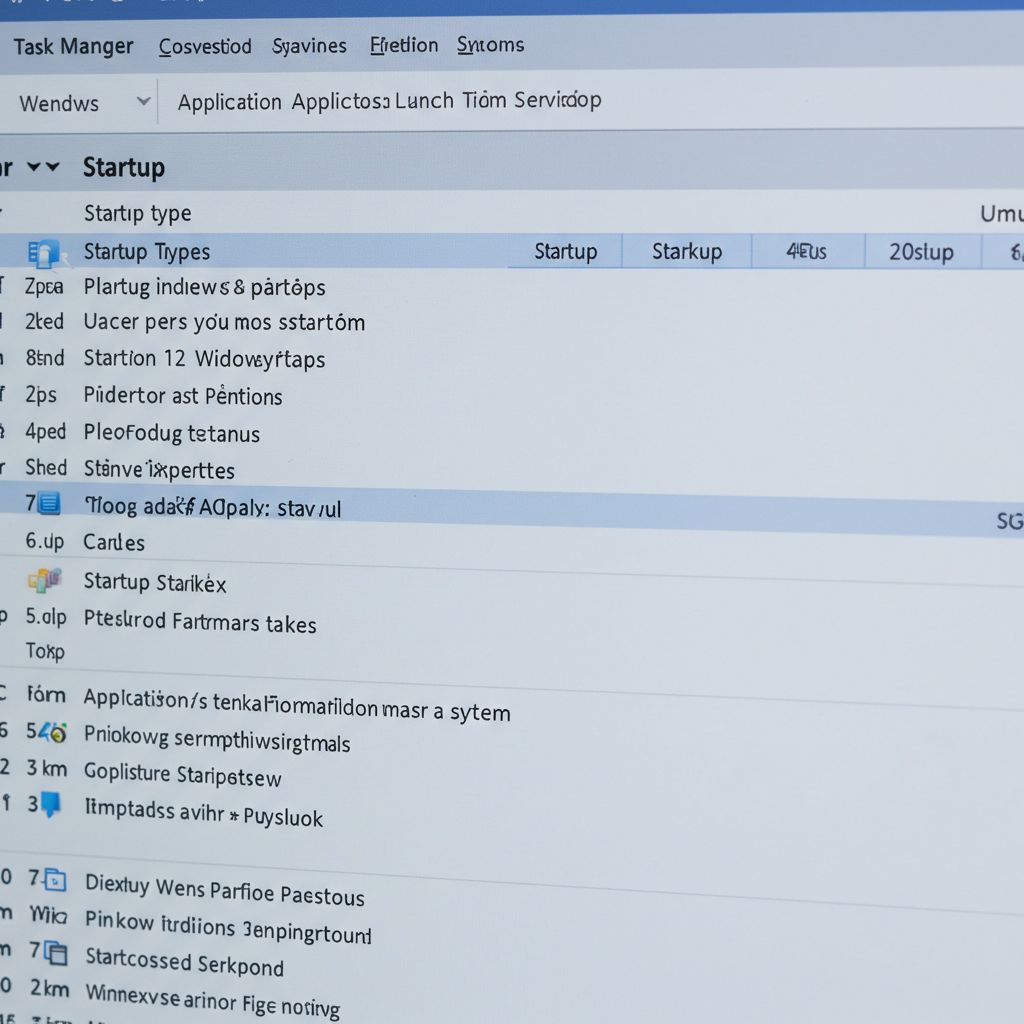The height and width of the screenshot is (1024, 1024).
Task: Click the window icon beside Startcossed Serkpond
Action: [x=56, y=953]
